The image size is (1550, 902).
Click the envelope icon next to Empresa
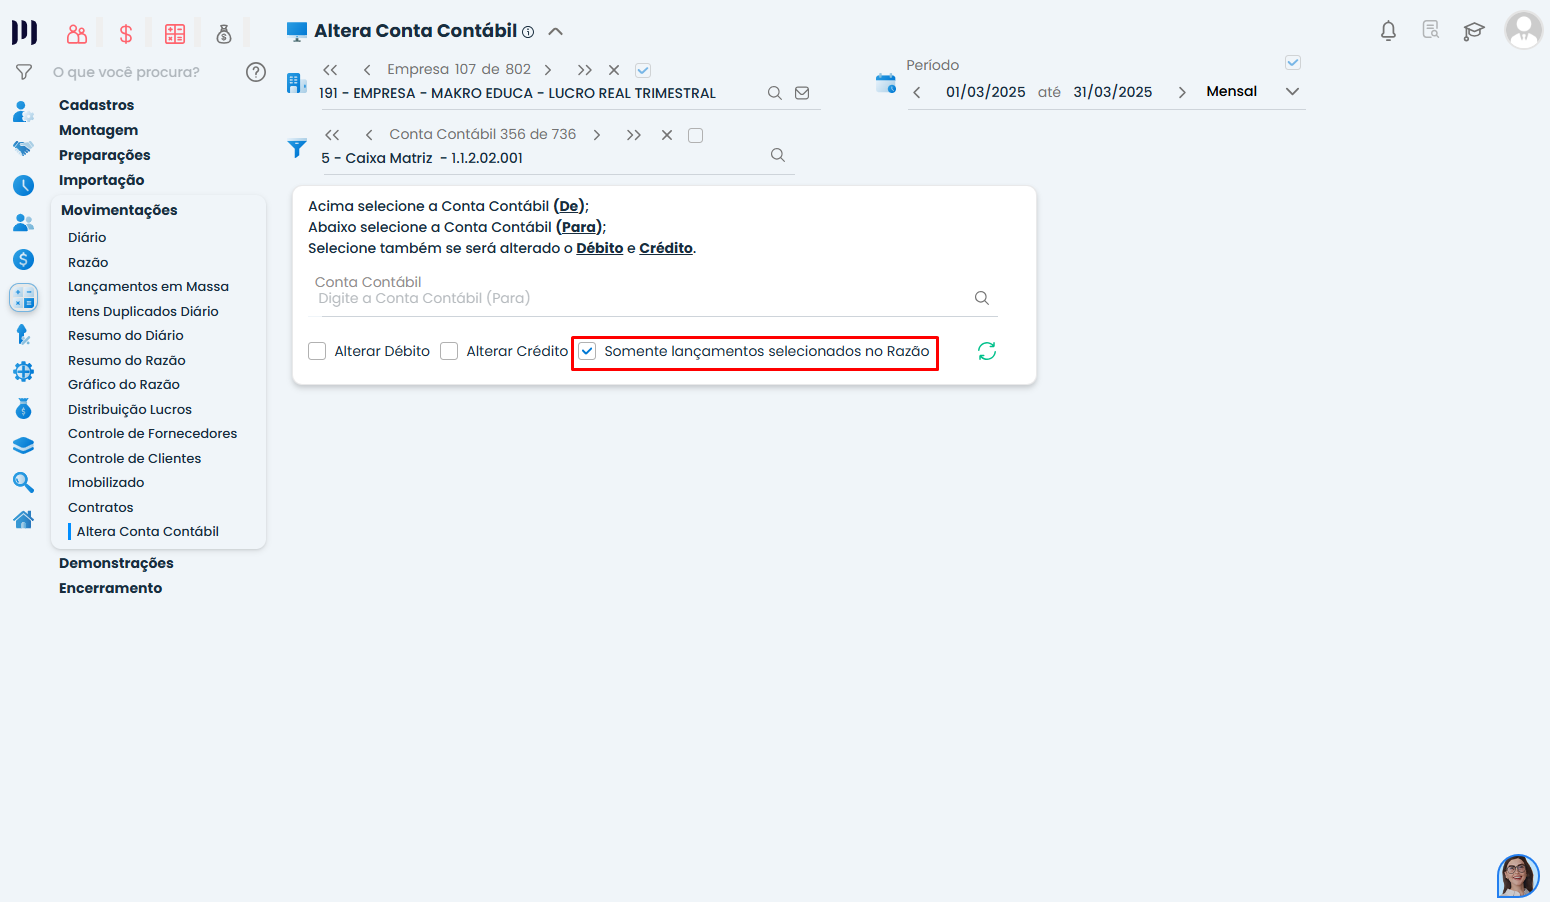(802, 93)
